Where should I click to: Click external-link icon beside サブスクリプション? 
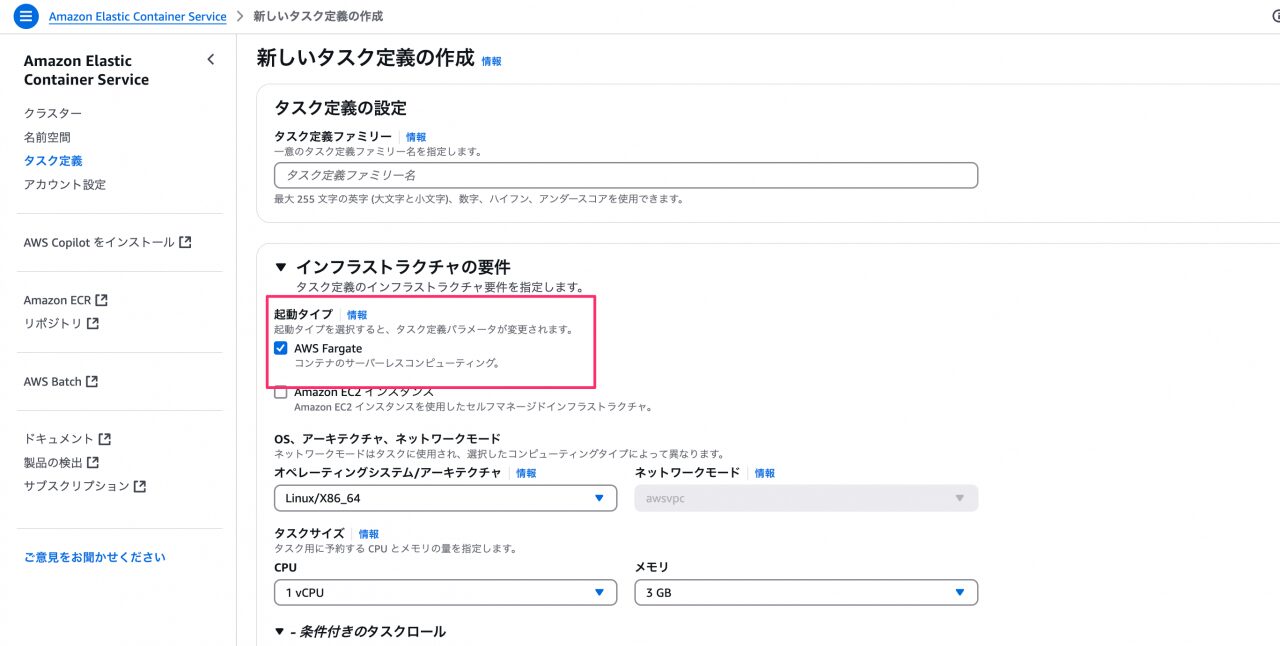click(x=140, y=486)
